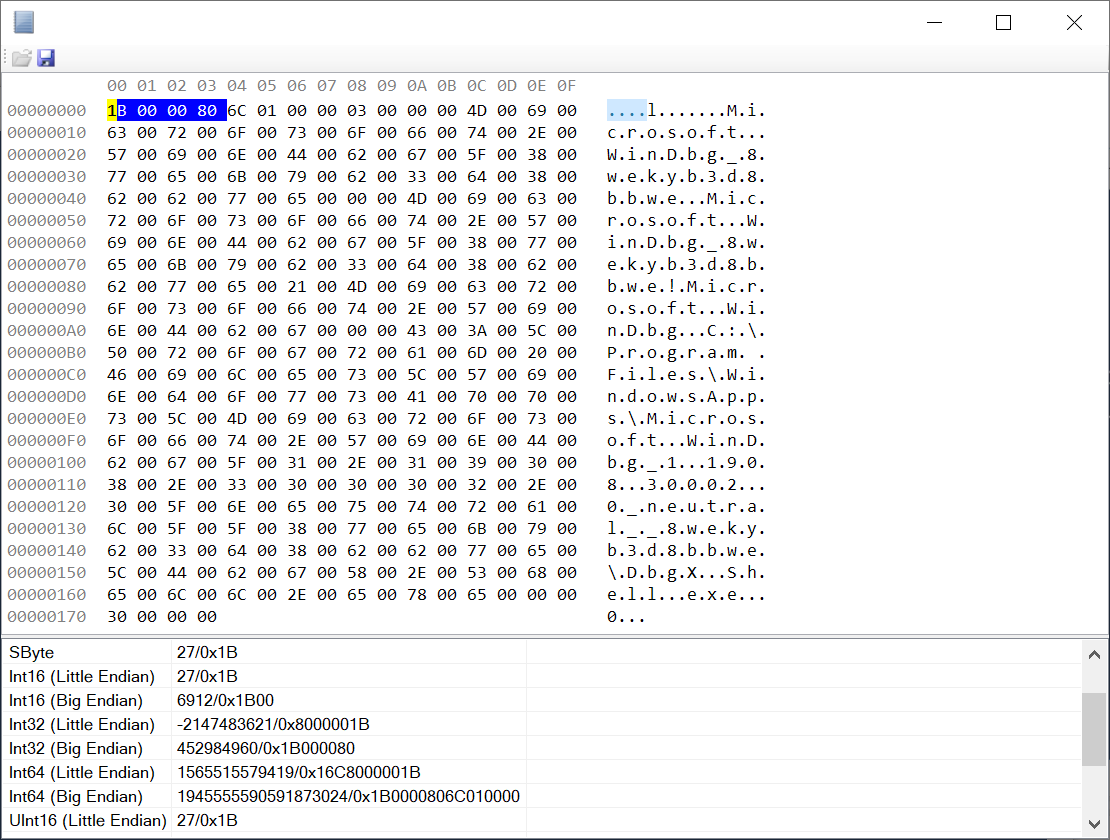
Task: Click ASCII text 'e.l.l...e.x.e...'
Action: tap(686, 594)
